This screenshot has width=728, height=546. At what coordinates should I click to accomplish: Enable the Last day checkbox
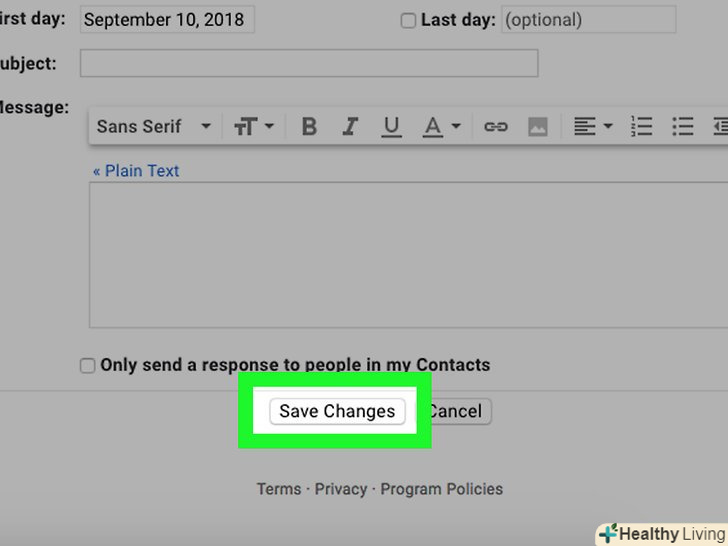click(x=408, y=20)
